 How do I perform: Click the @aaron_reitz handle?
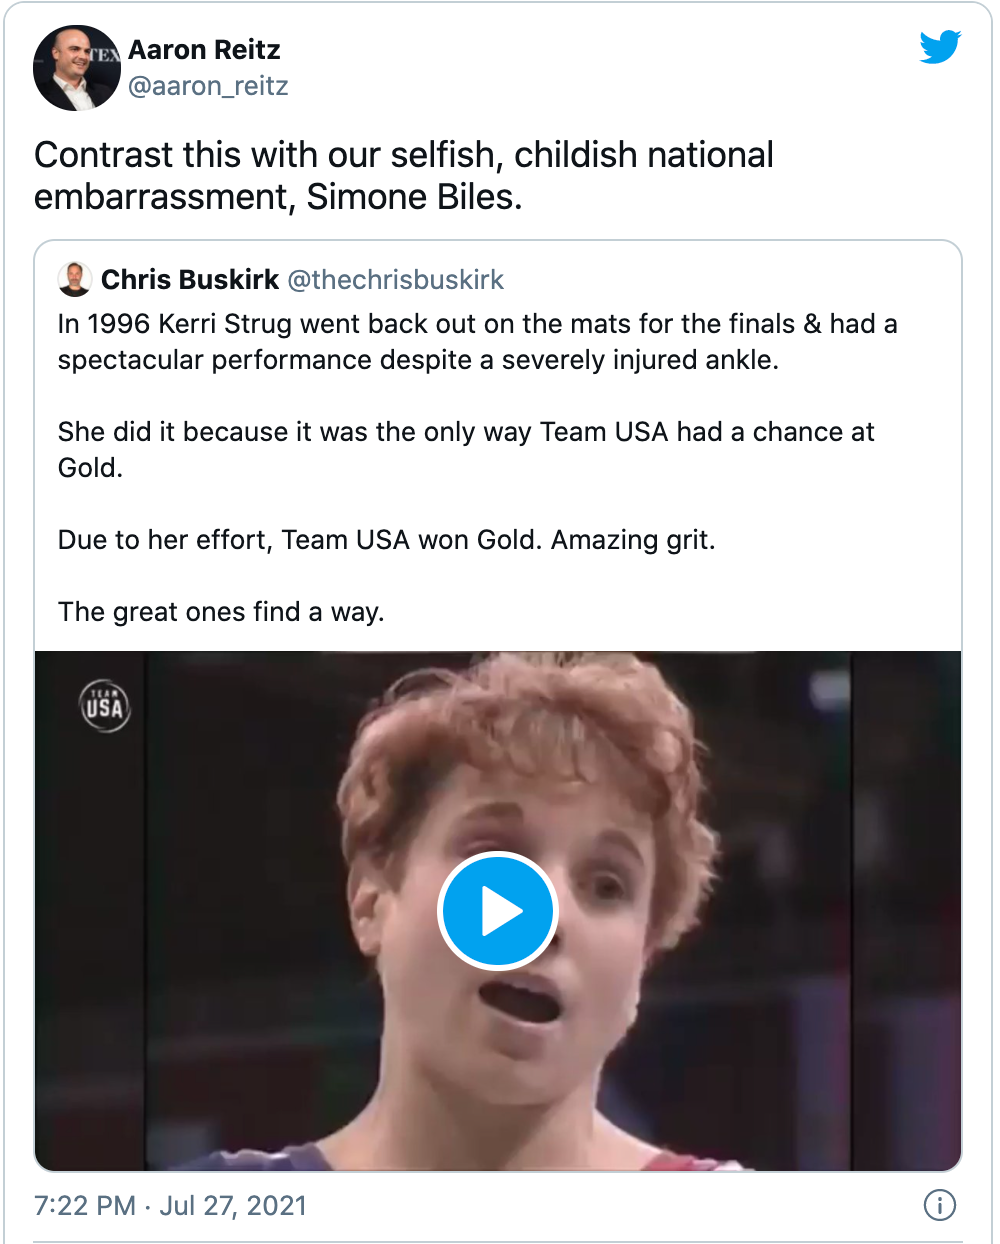click(x=208, y=87)
